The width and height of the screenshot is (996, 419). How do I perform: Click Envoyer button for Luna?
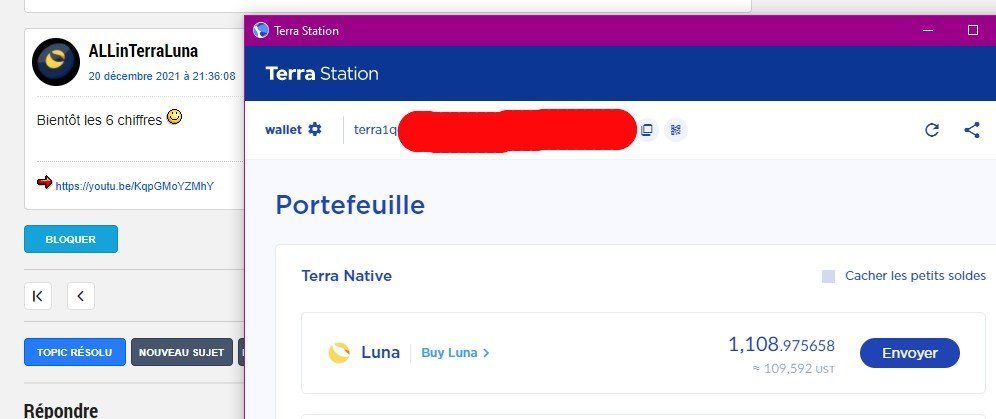[910, 353]
